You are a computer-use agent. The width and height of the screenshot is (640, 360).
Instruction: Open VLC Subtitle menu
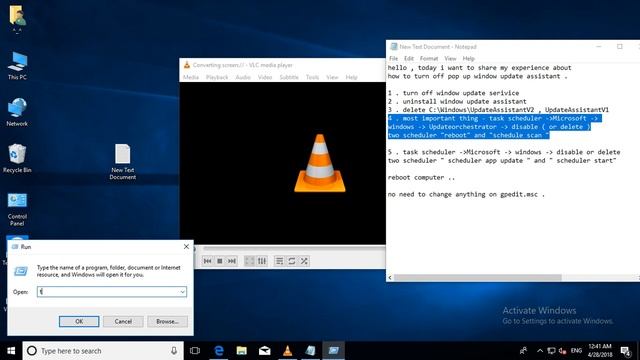[x=289, y=77]
